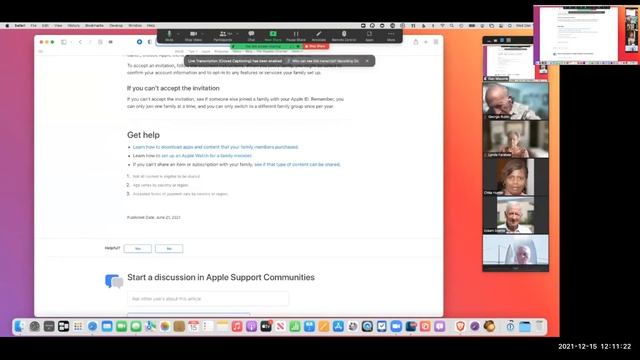Stop Video camera icon in Zoom toolbar
The height and width of the screenshot is (360, 640).
coord(193,36)
